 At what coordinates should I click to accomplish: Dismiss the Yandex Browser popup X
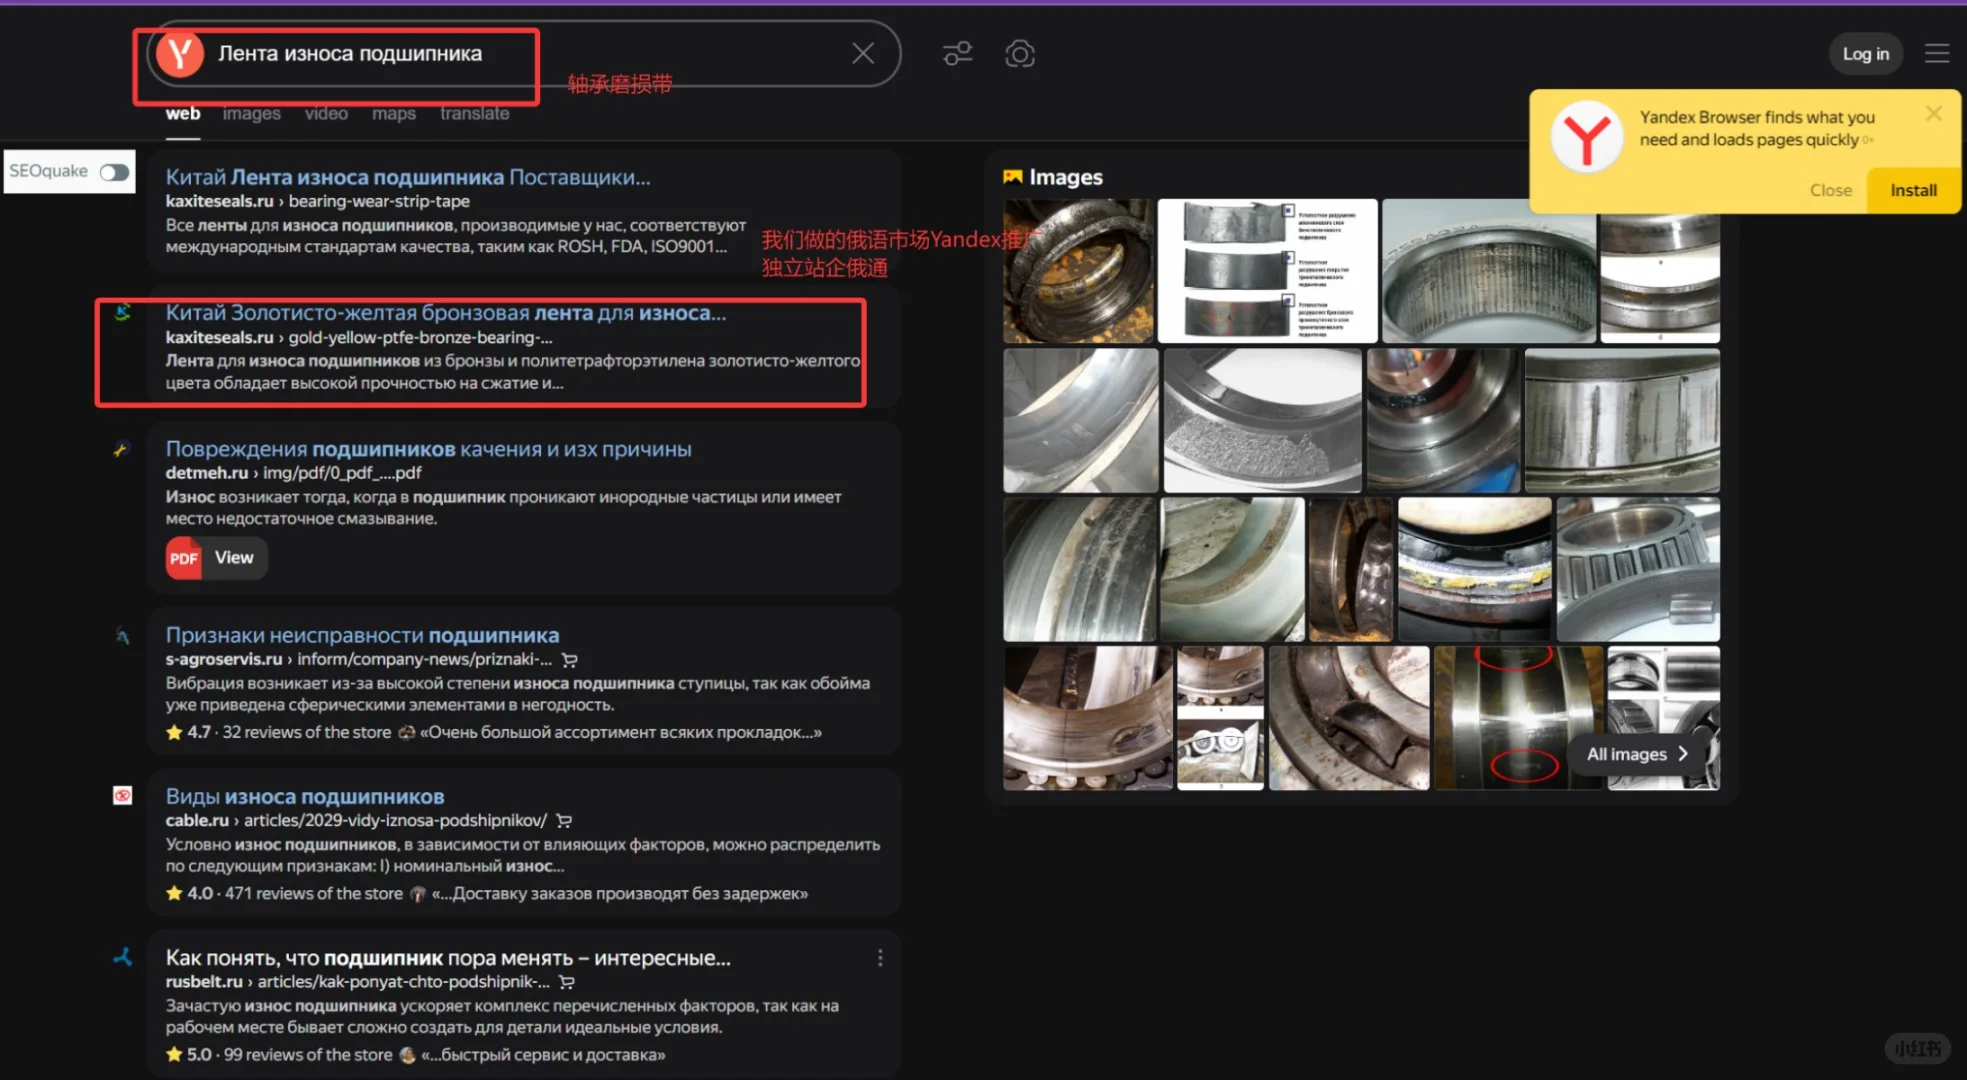coord(1934,113)
